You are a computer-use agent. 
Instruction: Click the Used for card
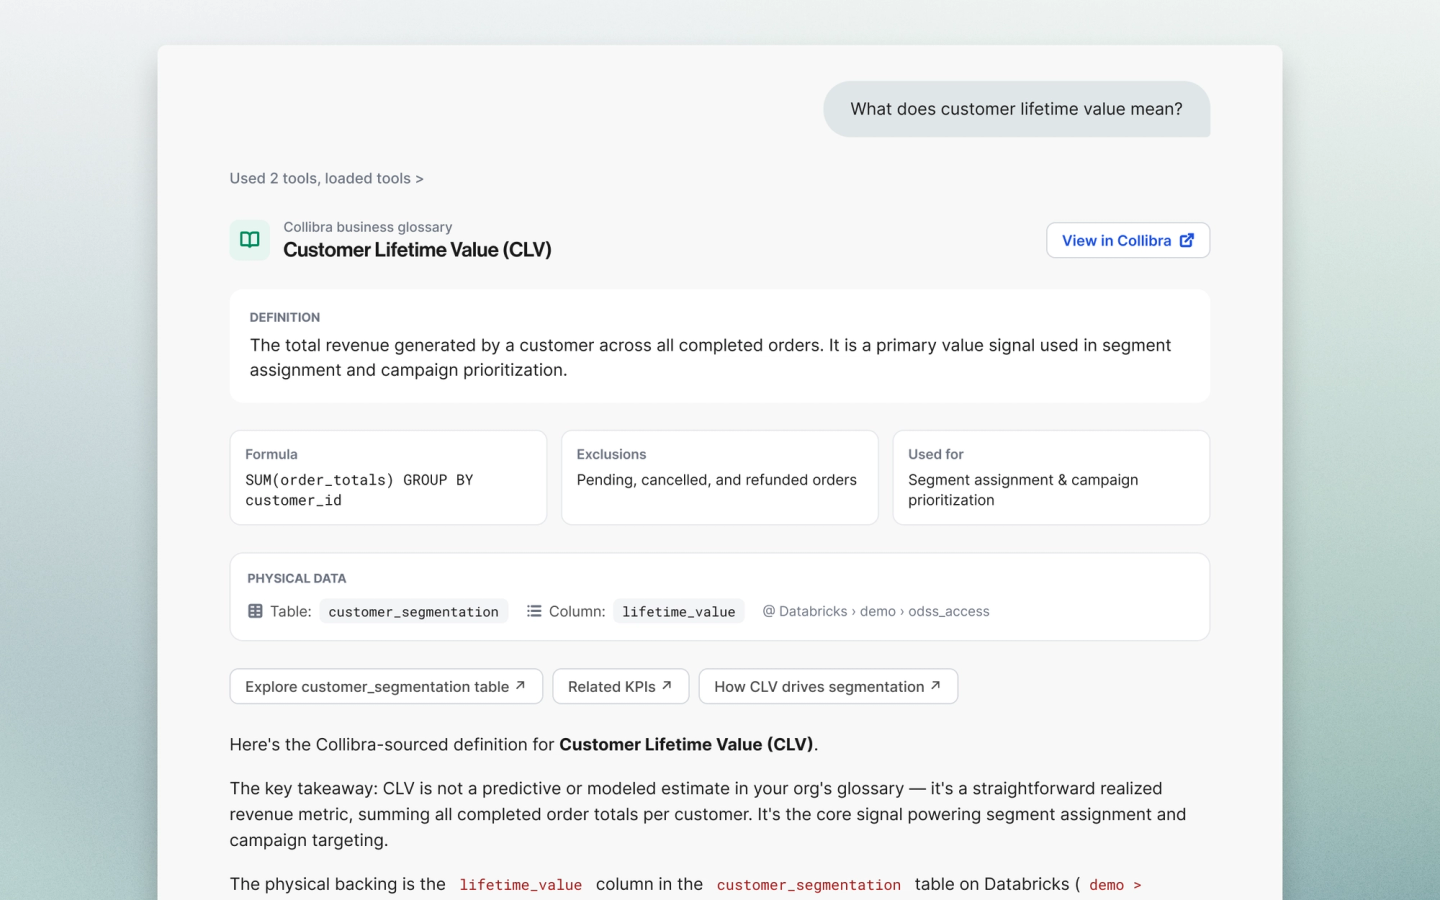(x=1051, y=477)
